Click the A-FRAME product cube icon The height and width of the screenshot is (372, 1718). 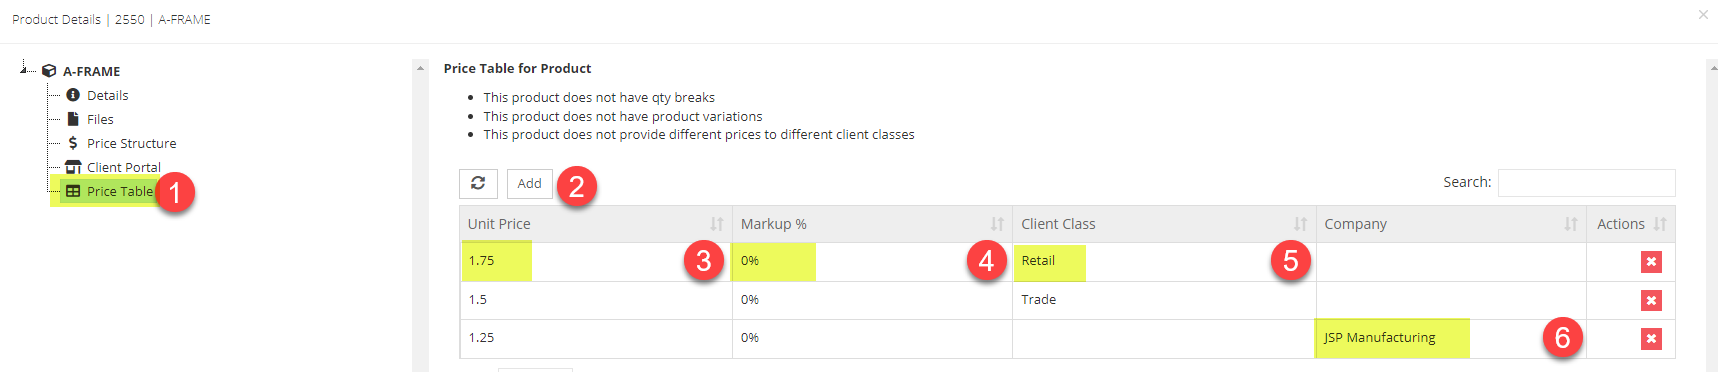pyautogui.click(x=49, y=71)
